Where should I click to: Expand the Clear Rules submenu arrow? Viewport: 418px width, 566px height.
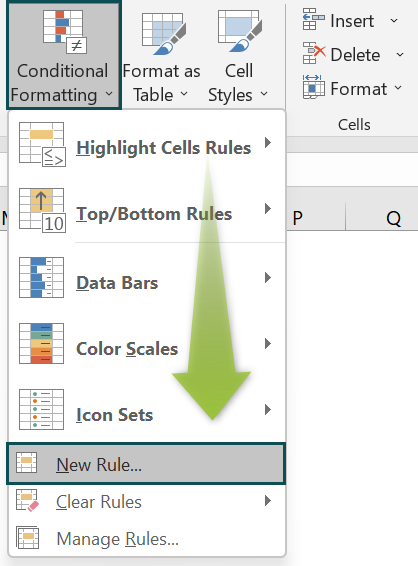(x=267, y=501)
